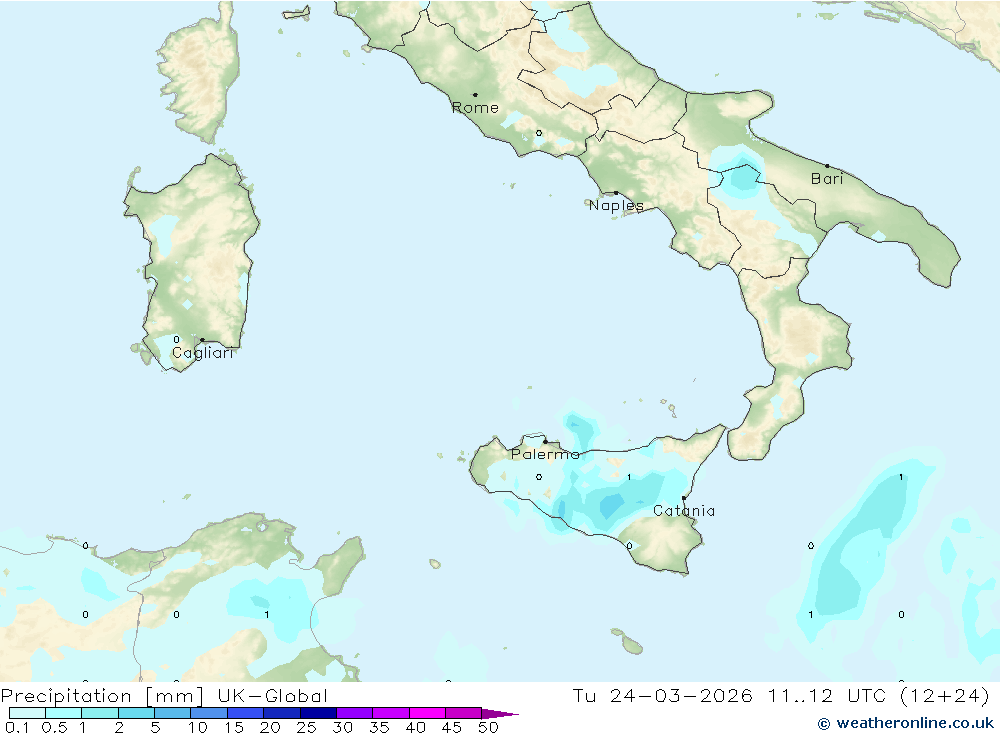Select the 25–30 mm legend color
1000x733 pixels.
318,713
